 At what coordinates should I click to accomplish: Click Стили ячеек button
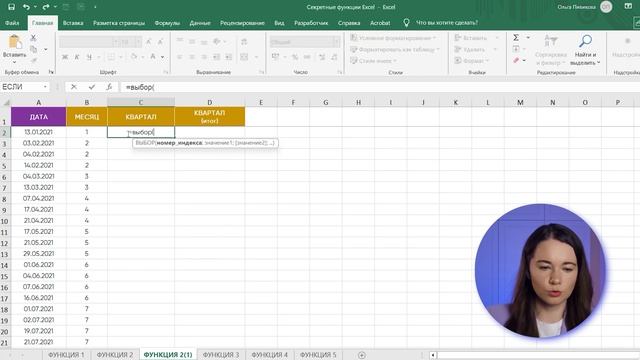tap(373, 60)
